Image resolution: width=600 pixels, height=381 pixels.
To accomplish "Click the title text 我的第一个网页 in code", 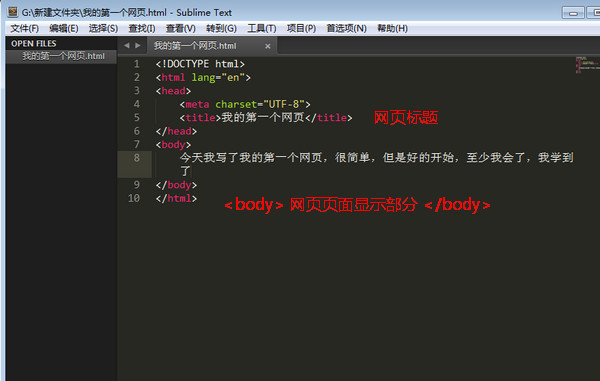I will [x=263, y=117].
